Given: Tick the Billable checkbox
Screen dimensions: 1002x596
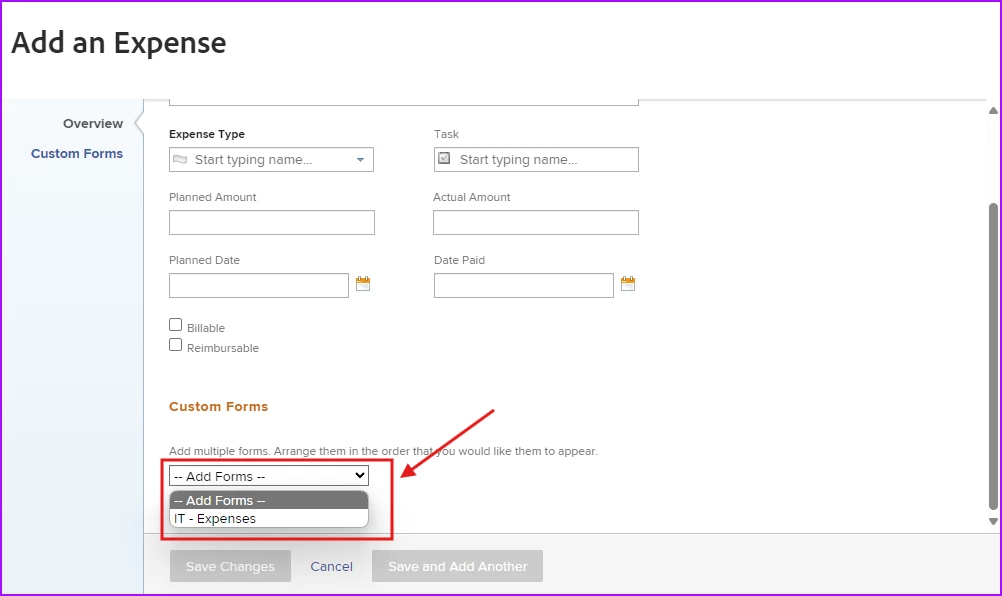Looking at the screenshot, I should pyautogui.click(x=175, y=325).
